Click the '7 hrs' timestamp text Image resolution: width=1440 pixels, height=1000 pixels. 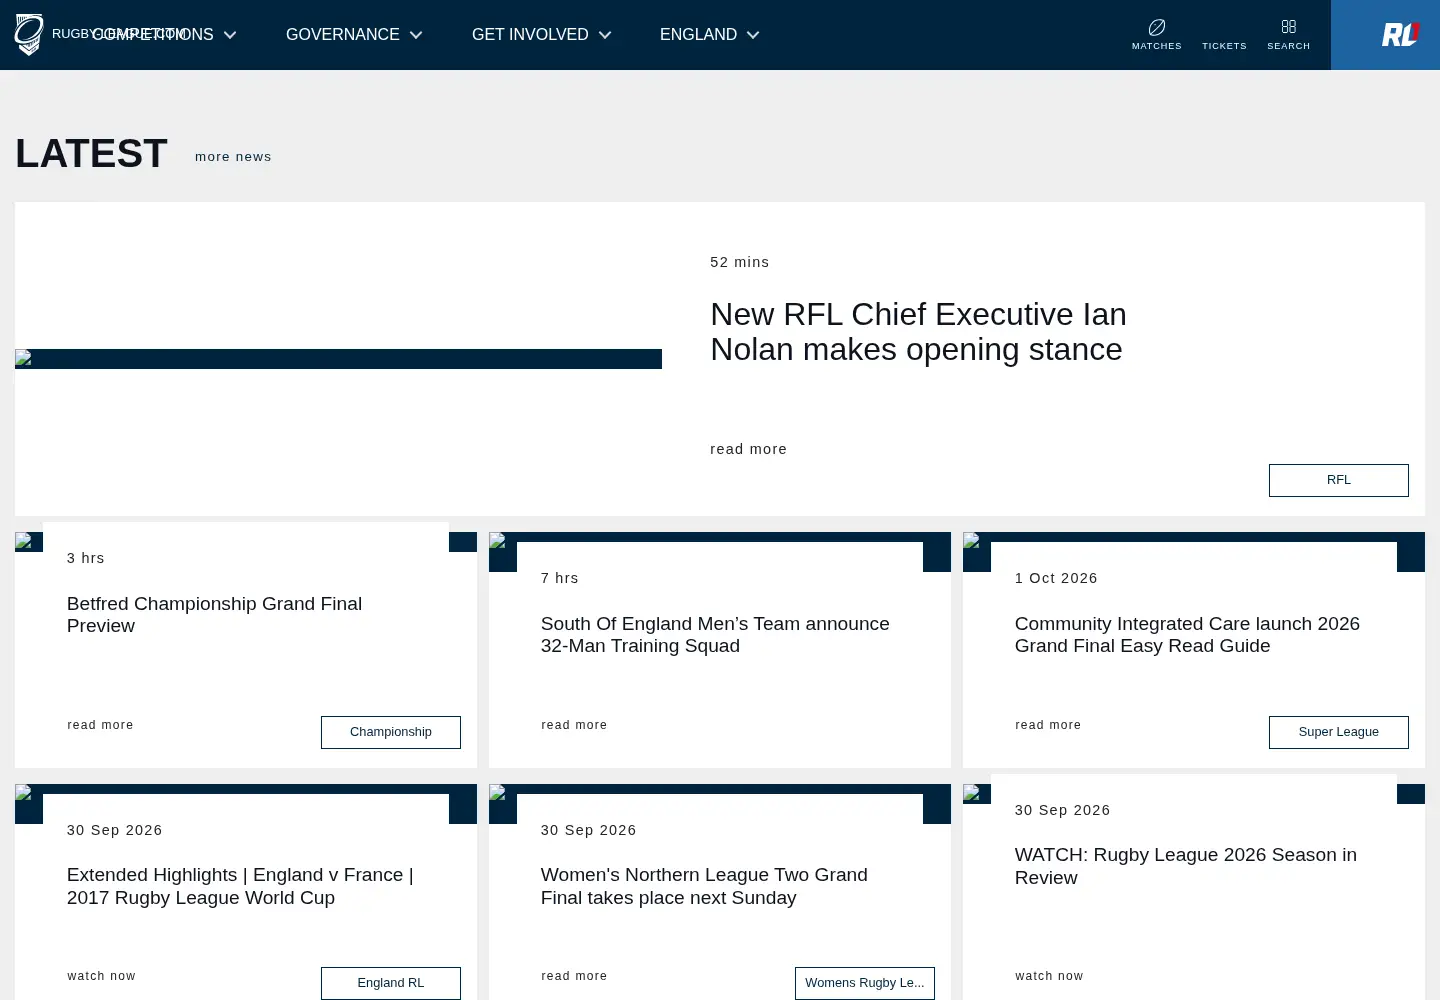coord(560,578)
